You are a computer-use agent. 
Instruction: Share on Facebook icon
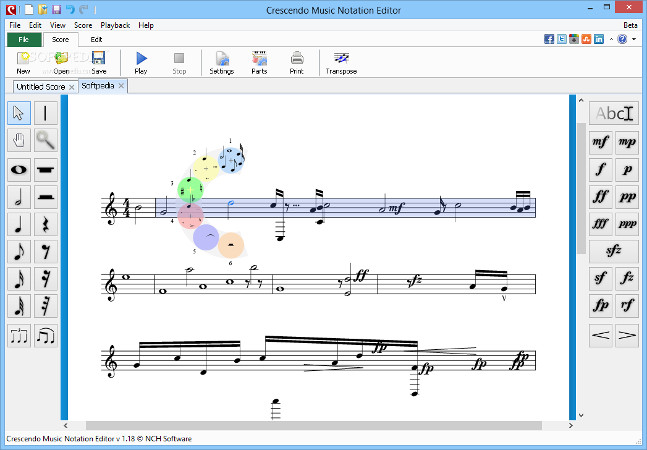549,39
